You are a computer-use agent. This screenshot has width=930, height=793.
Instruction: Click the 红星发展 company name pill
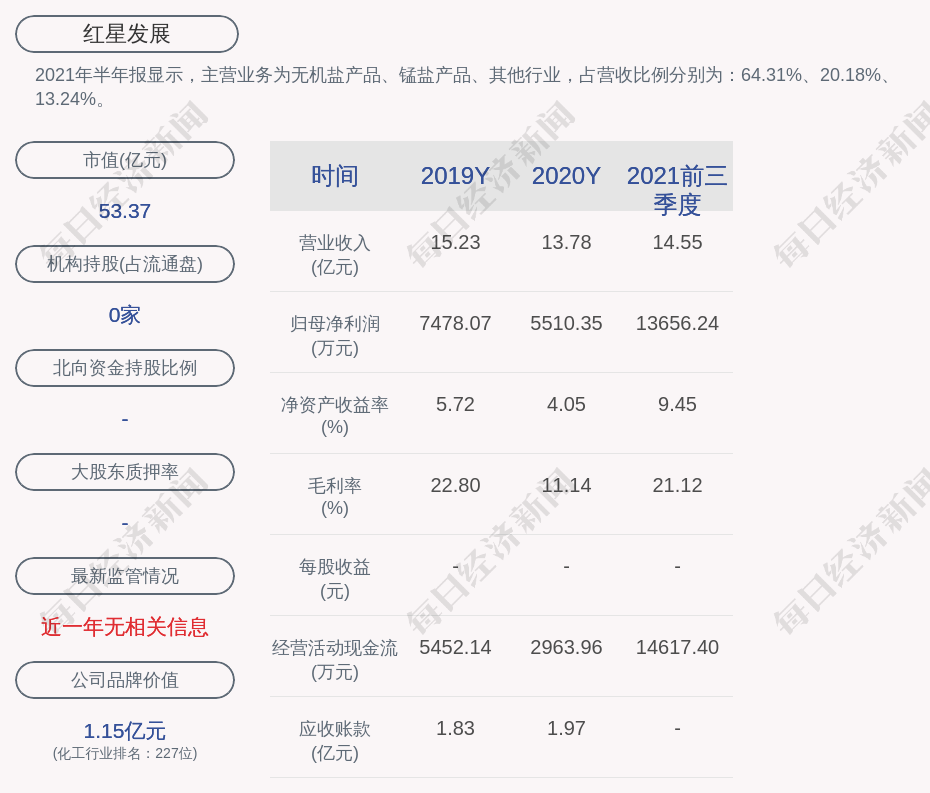127,34
